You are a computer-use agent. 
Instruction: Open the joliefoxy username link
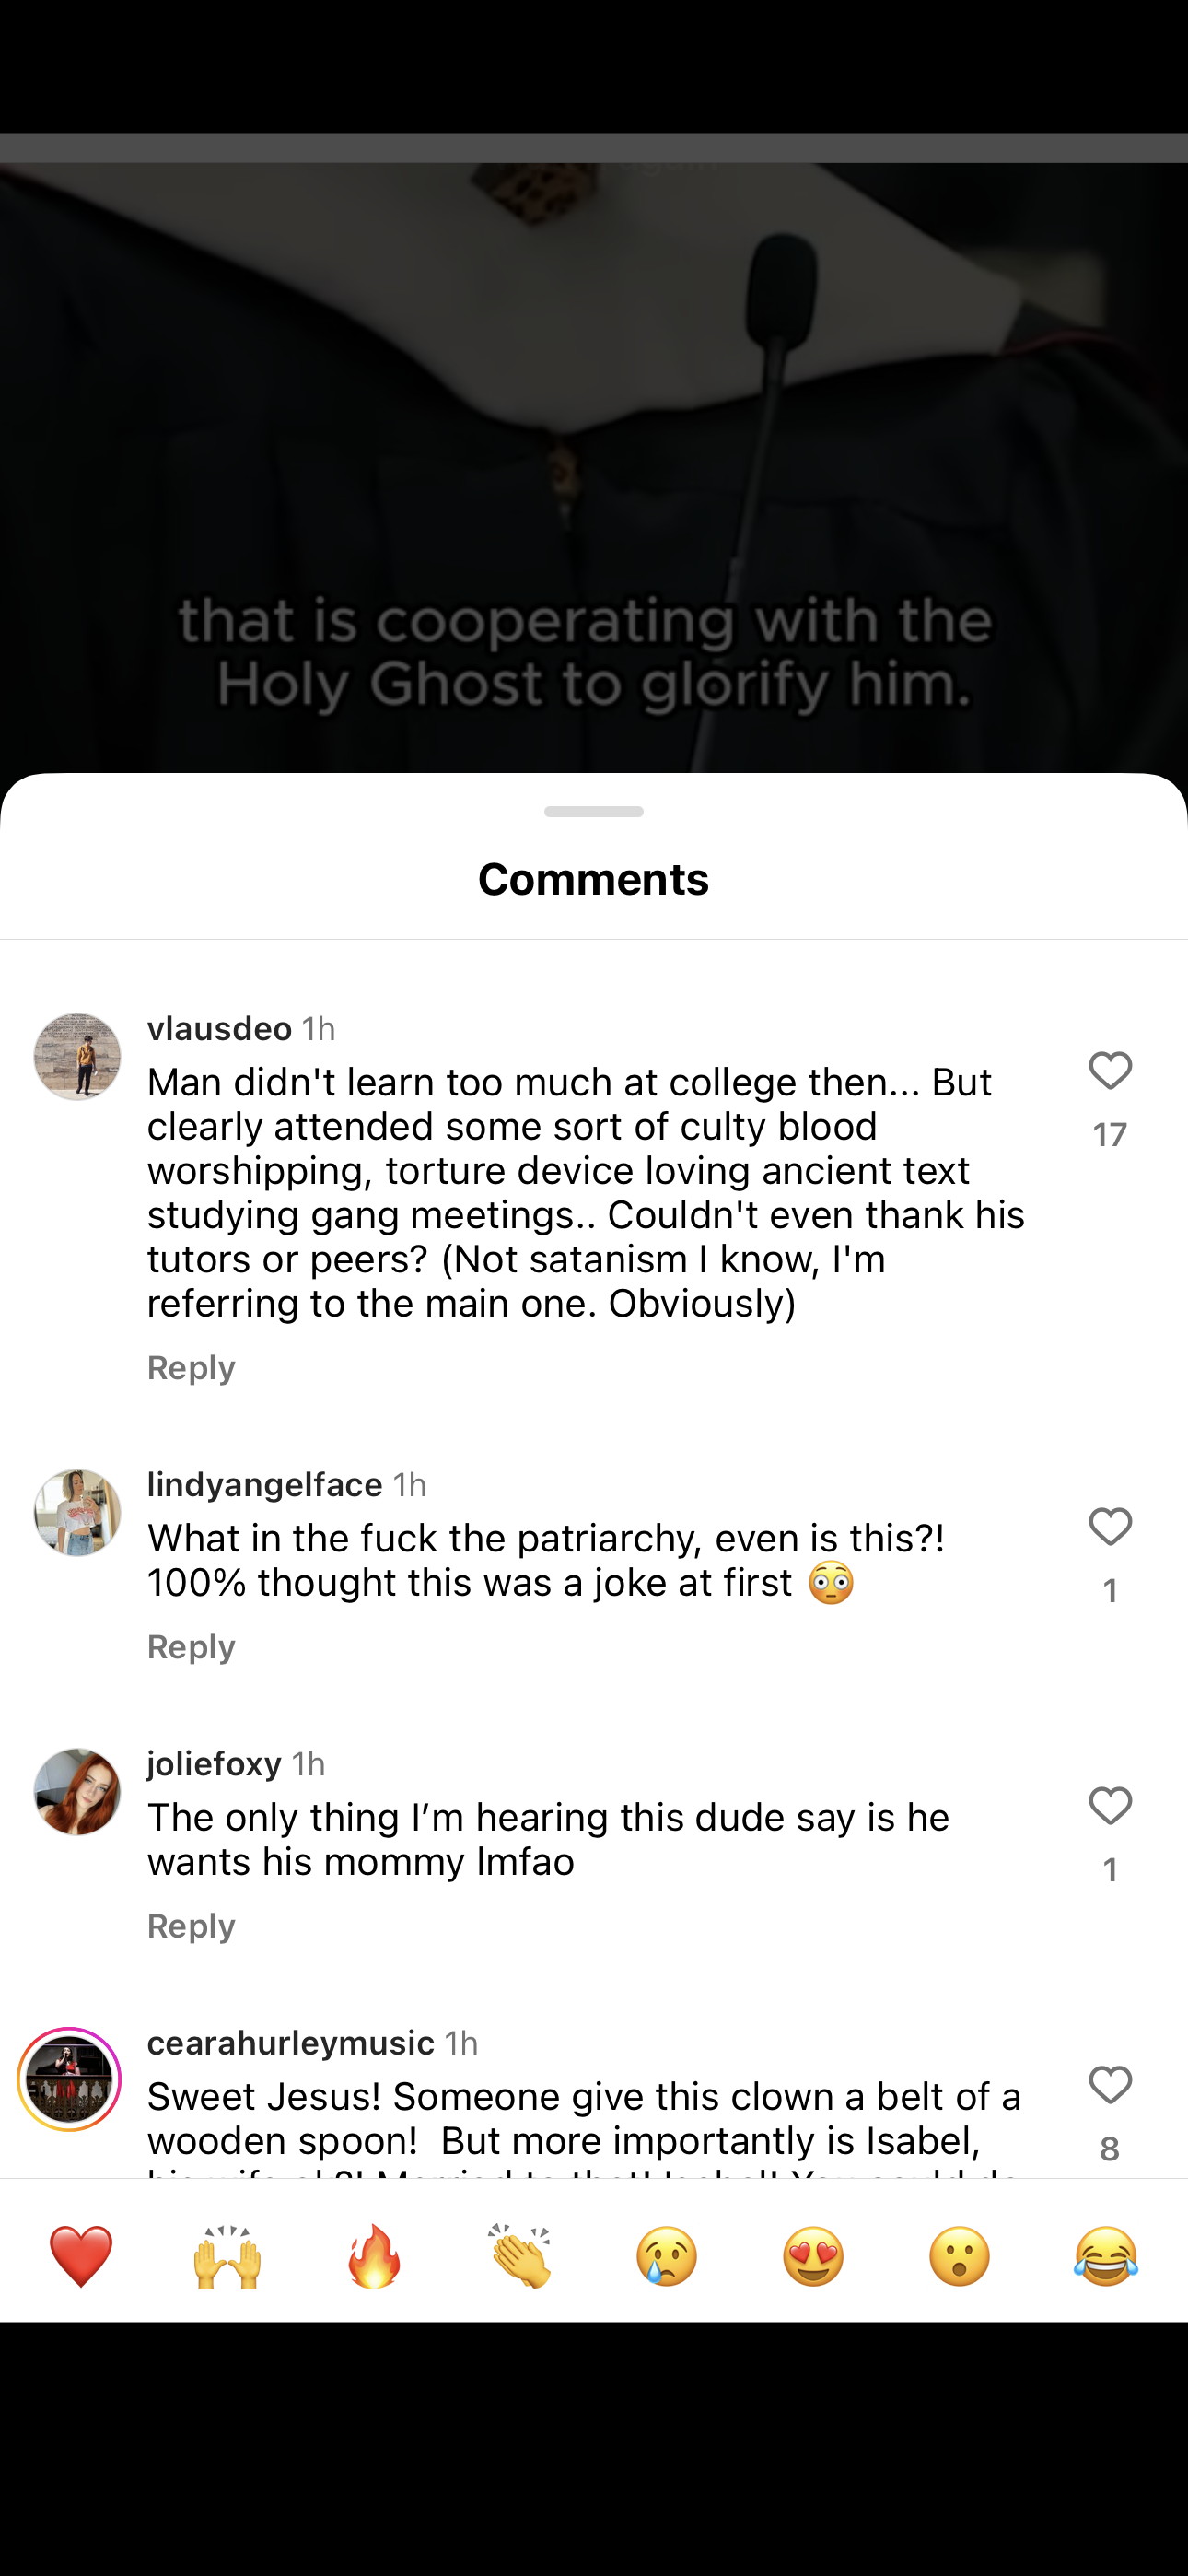click(214, 1763)
